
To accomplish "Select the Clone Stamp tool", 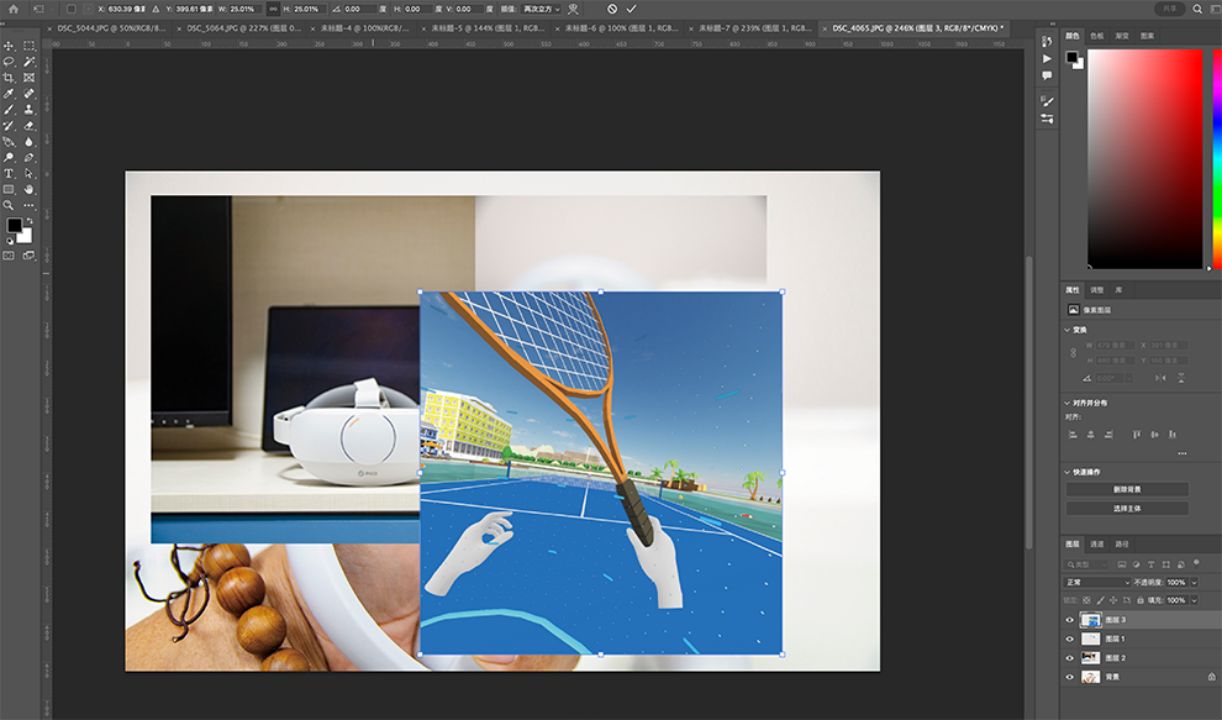I will [29, 109].
